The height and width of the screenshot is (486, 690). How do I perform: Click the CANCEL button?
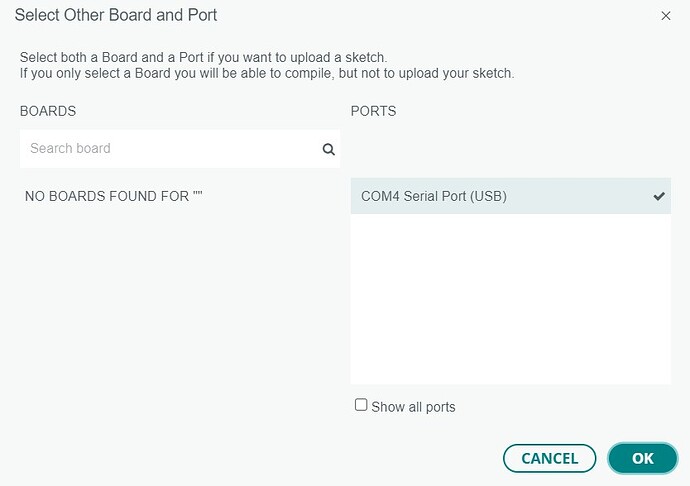[550, 458]
